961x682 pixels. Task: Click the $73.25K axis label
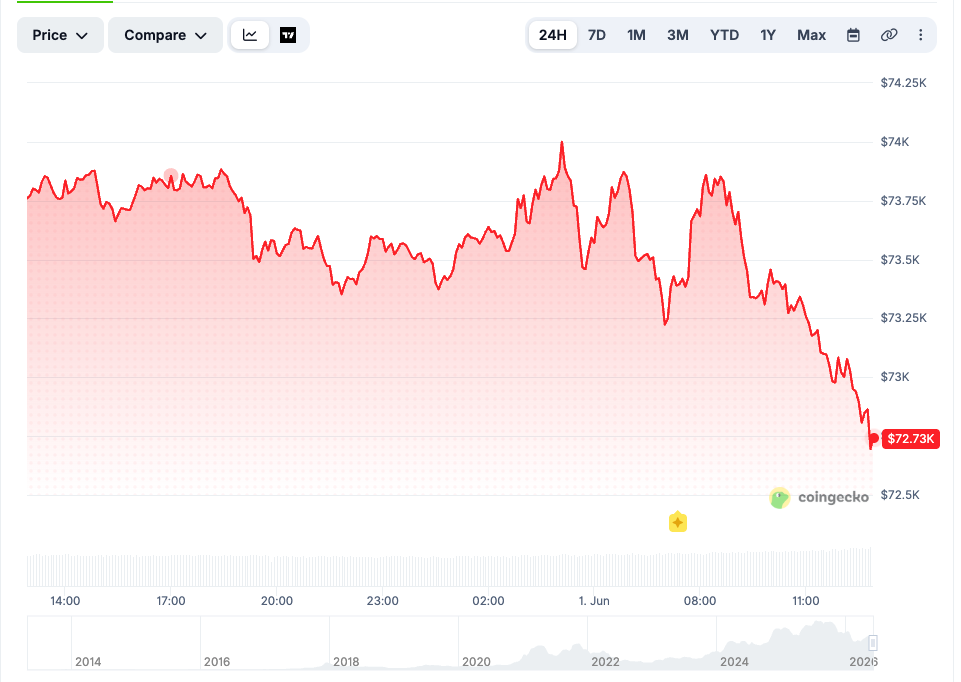[x=903, y=318]
